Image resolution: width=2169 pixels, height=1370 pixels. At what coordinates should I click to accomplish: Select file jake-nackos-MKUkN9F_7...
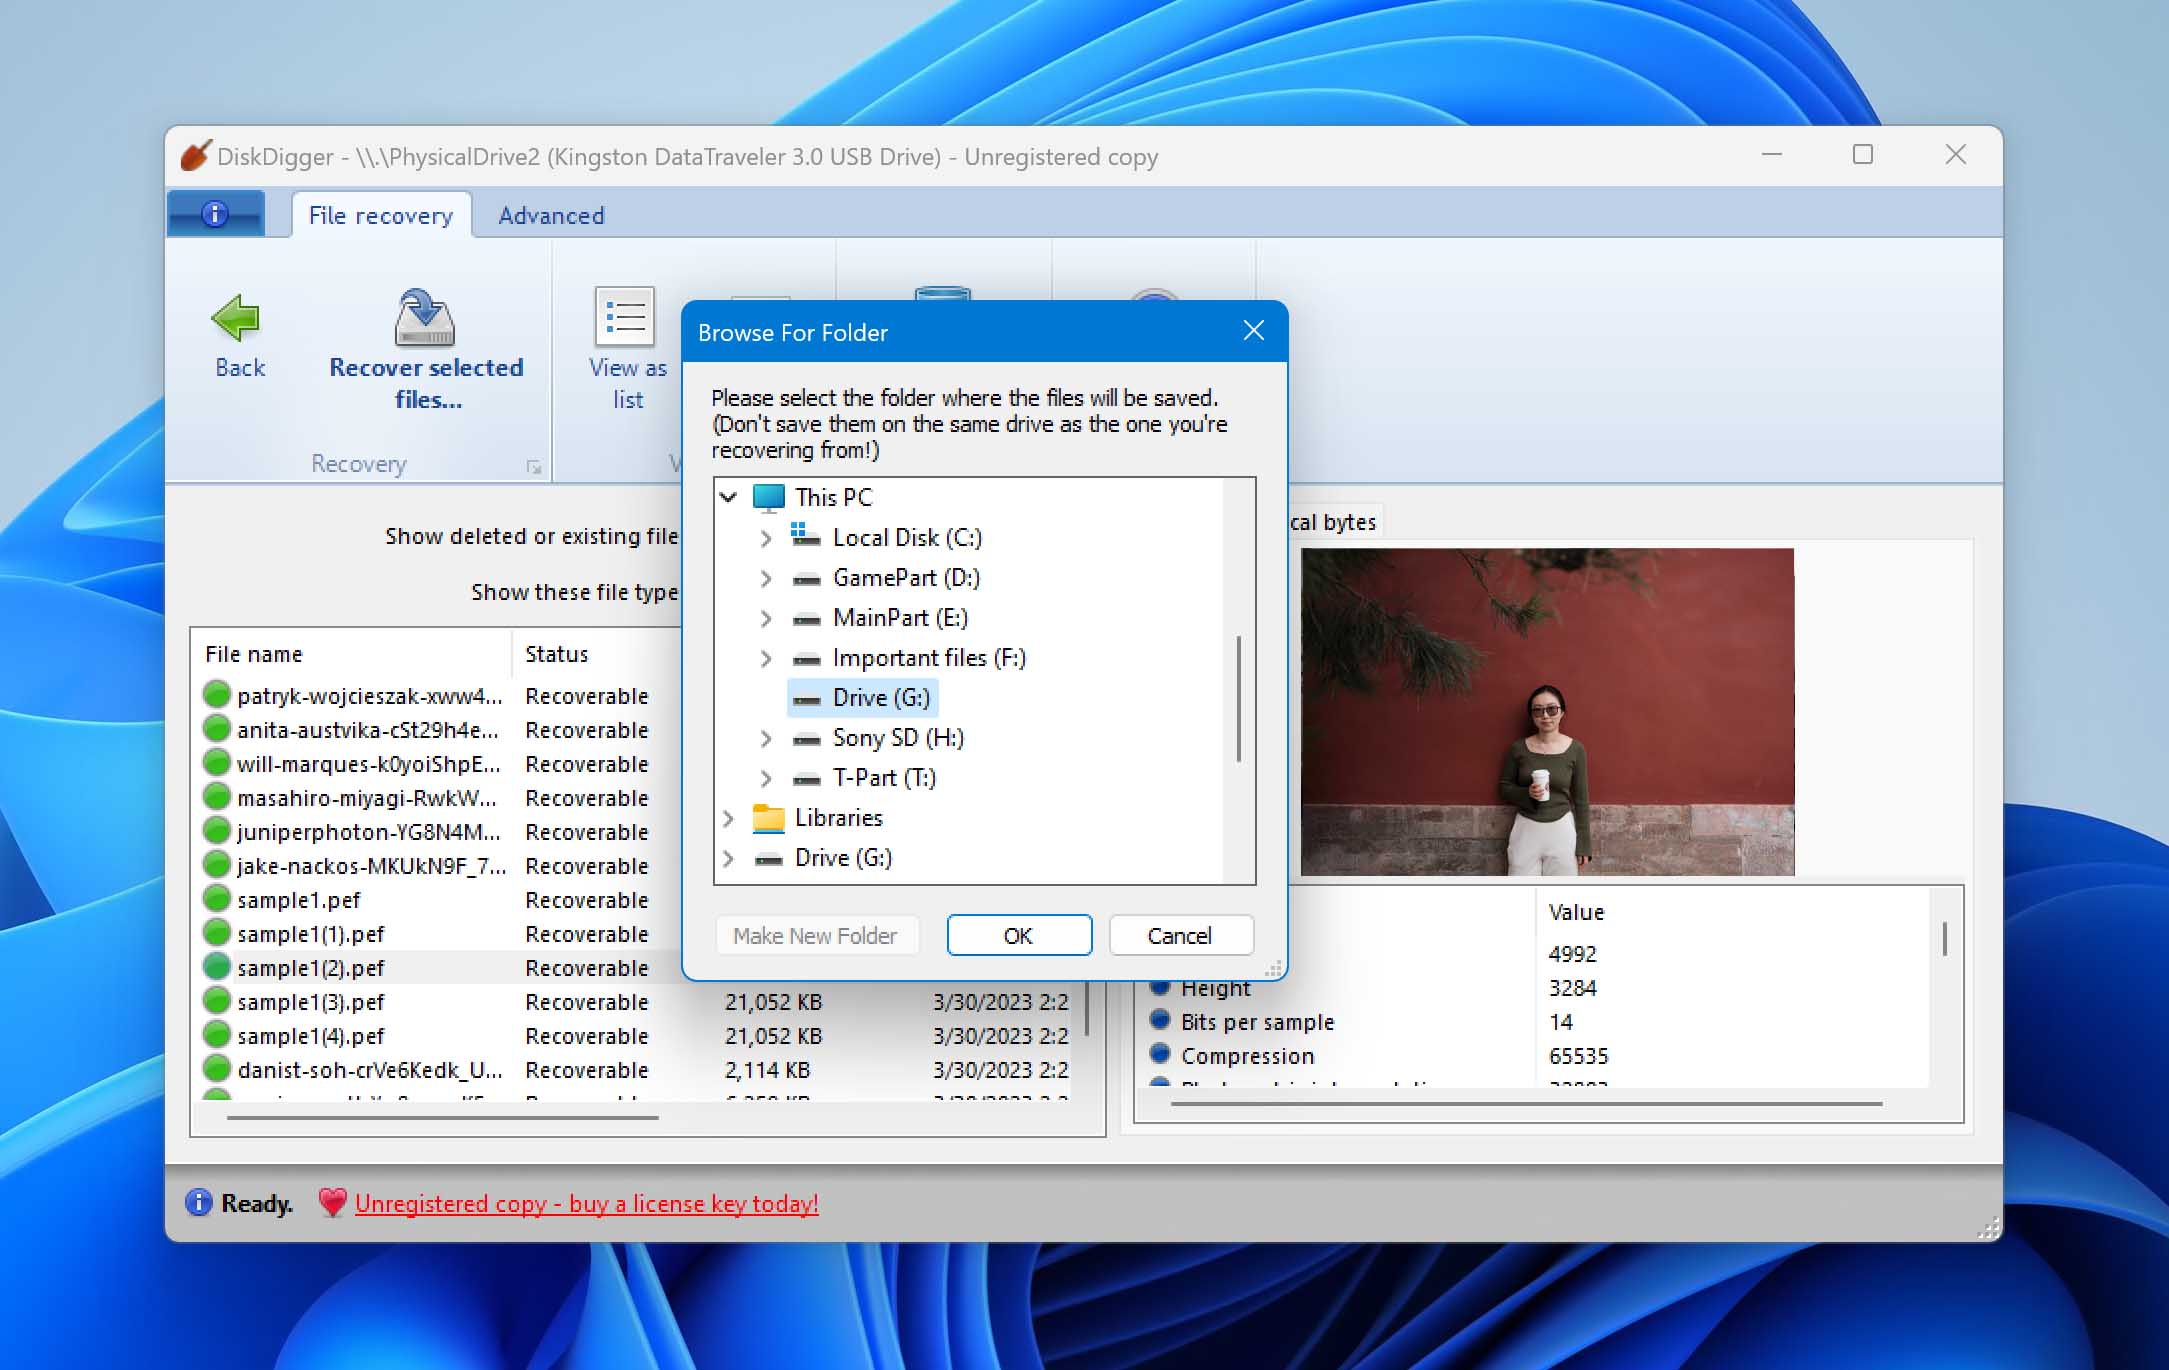372,866
